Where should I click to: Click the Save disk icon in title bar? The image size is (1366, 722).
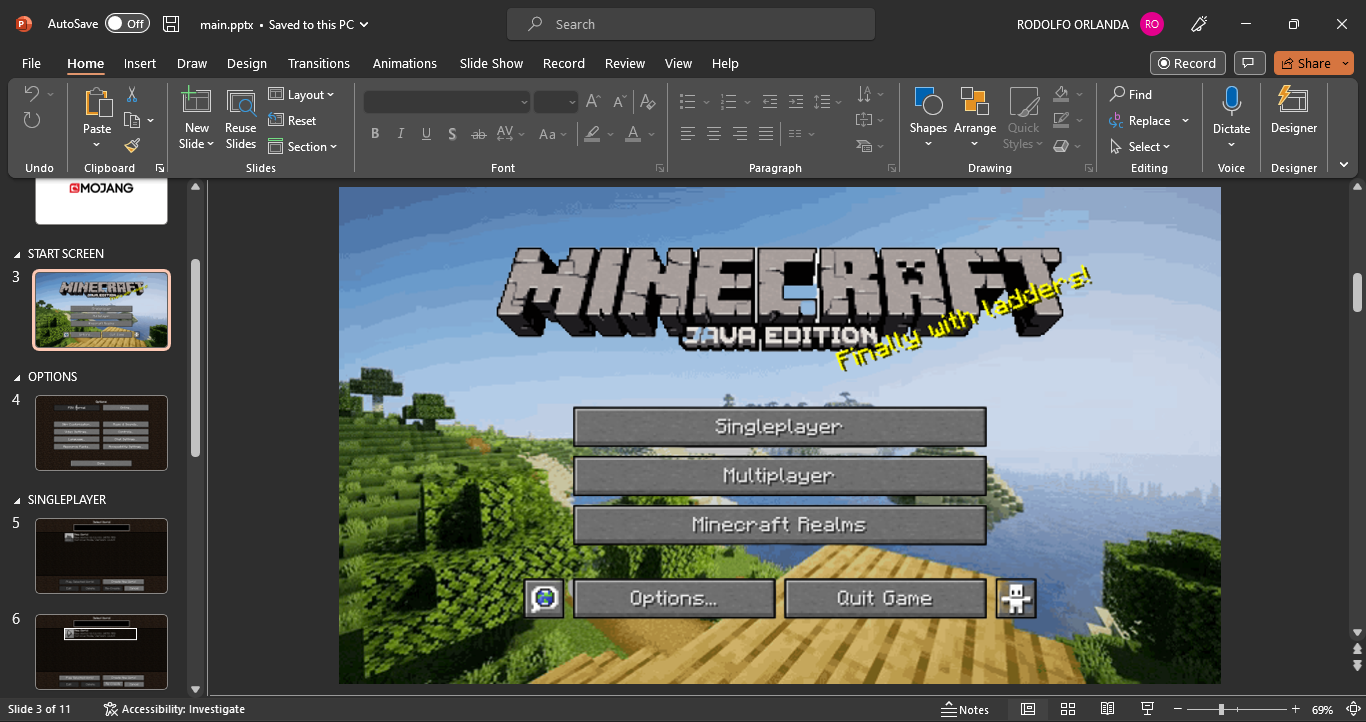(171, 24)
